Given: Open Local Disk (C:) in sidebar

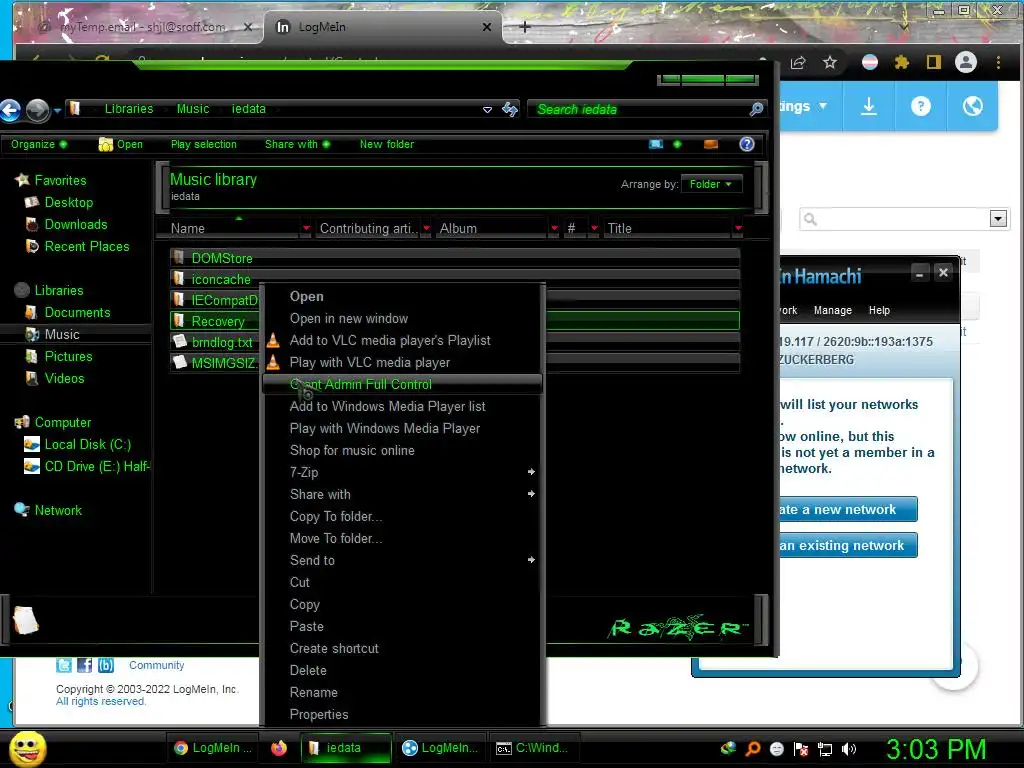Looking at the screenshot, I should pos(88,444).
